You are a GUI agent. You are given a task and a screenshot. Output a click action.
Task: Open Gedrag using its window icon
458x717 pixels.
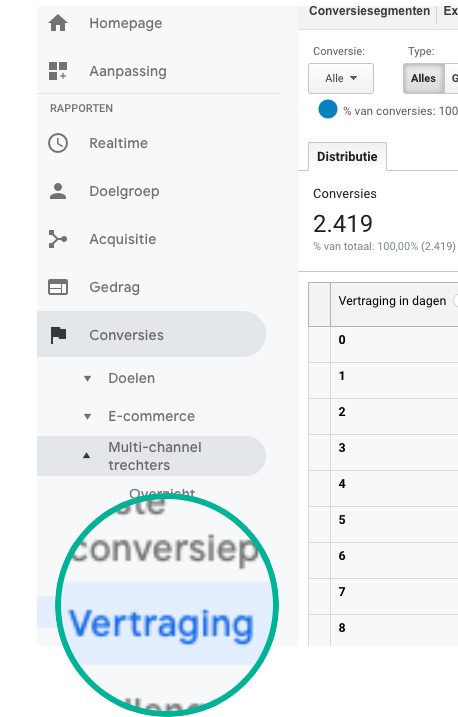(58, 287)
